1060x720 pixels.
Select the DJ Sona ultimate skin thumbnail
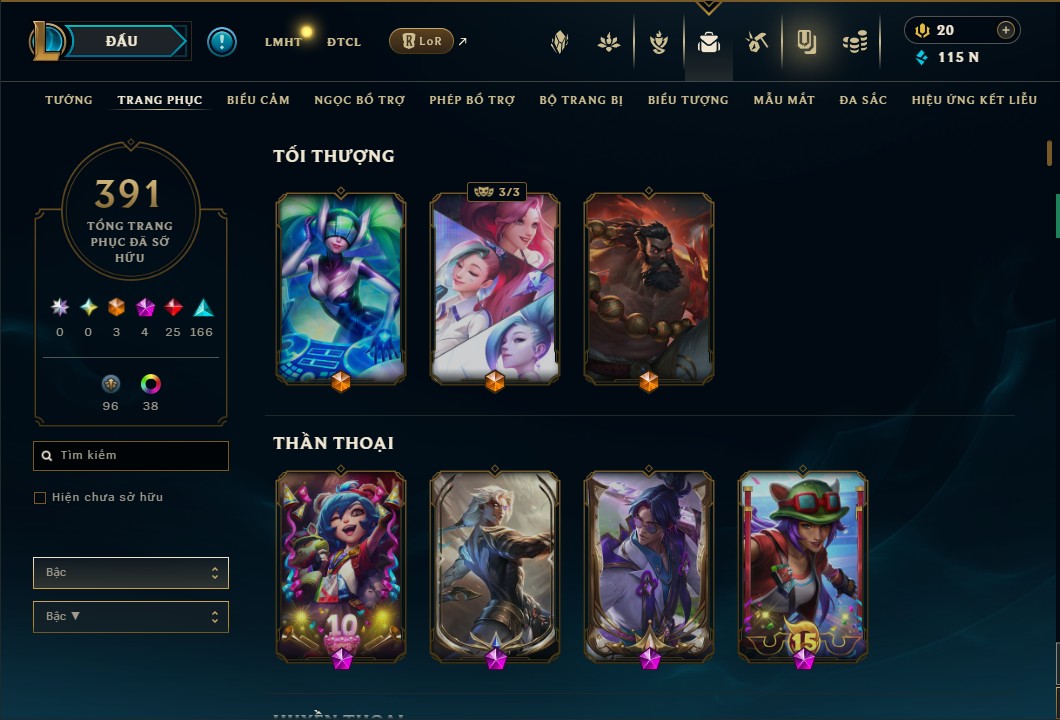(x=341, y=289)
